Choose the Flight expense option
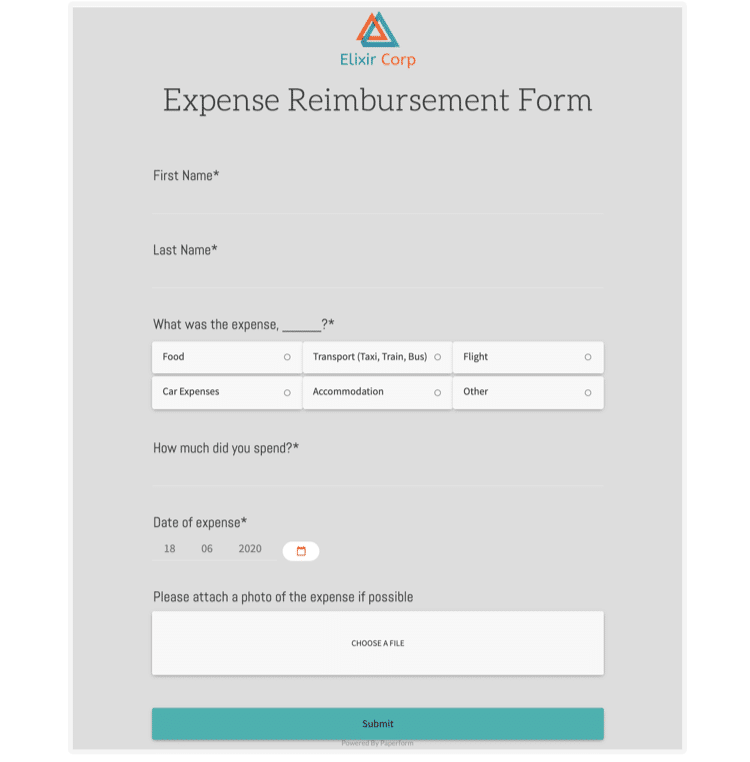This screenshot has height=762, width=750. click(527, 357)
